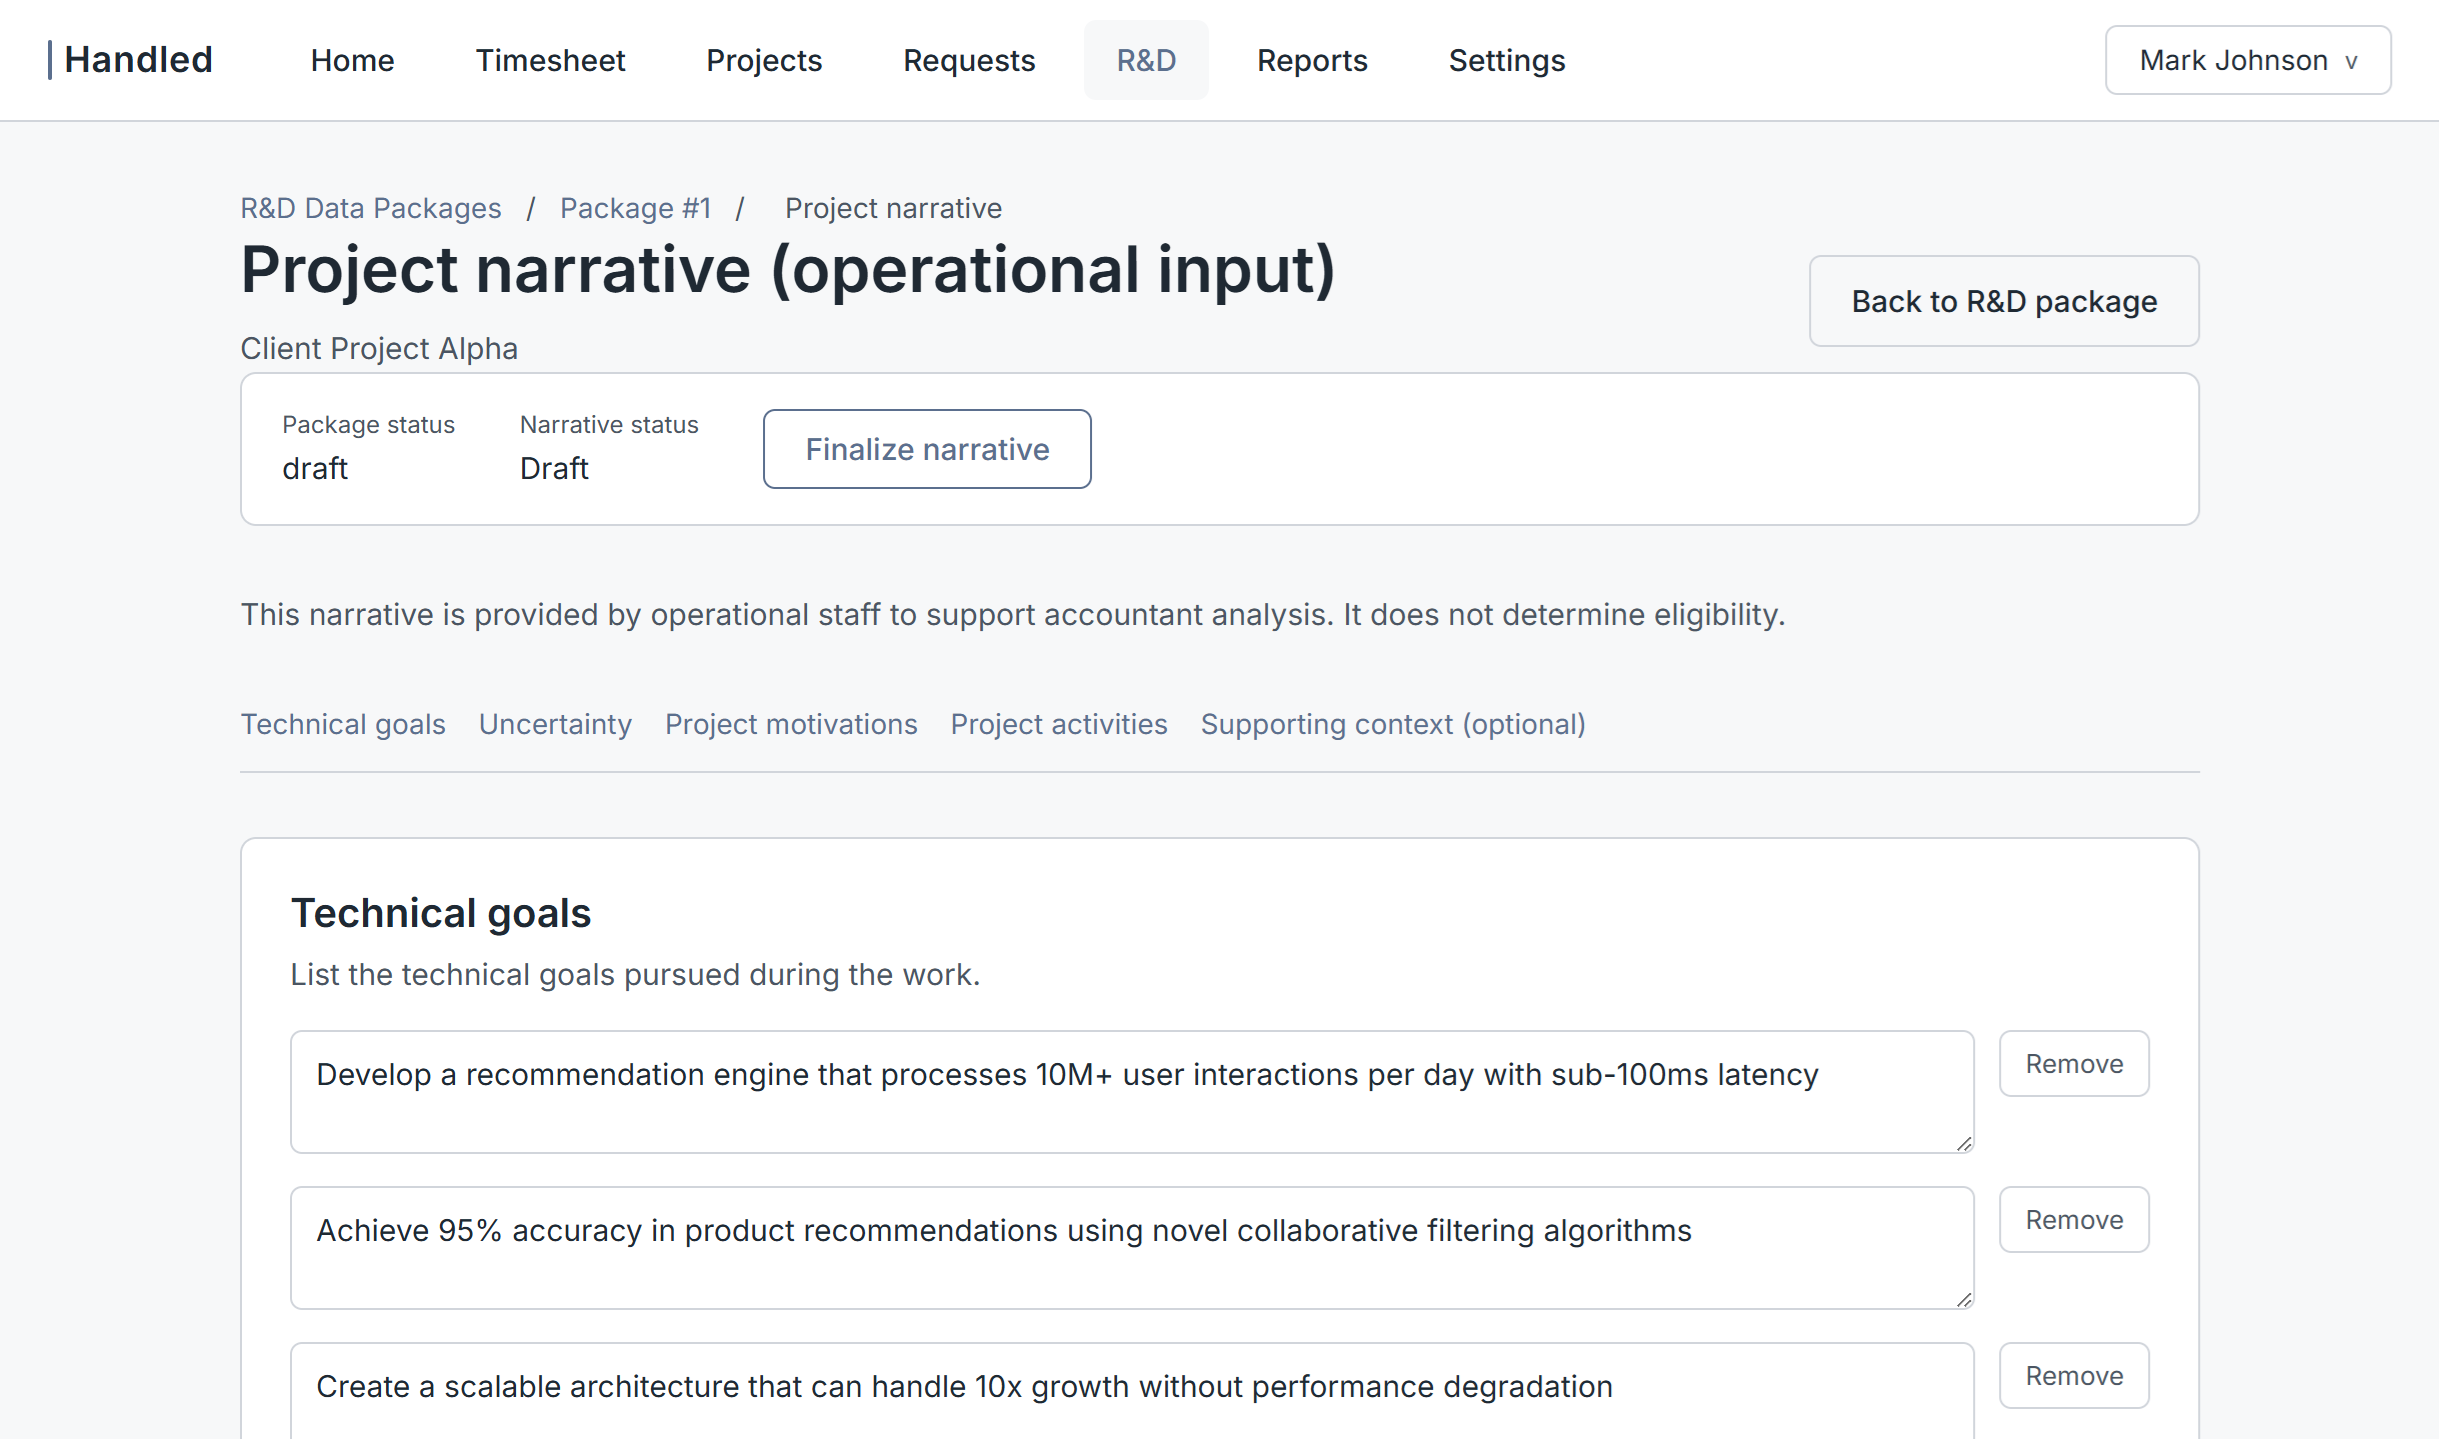Open the Settings page
Viewport: 2439px width, 1439px height.
1506,60
